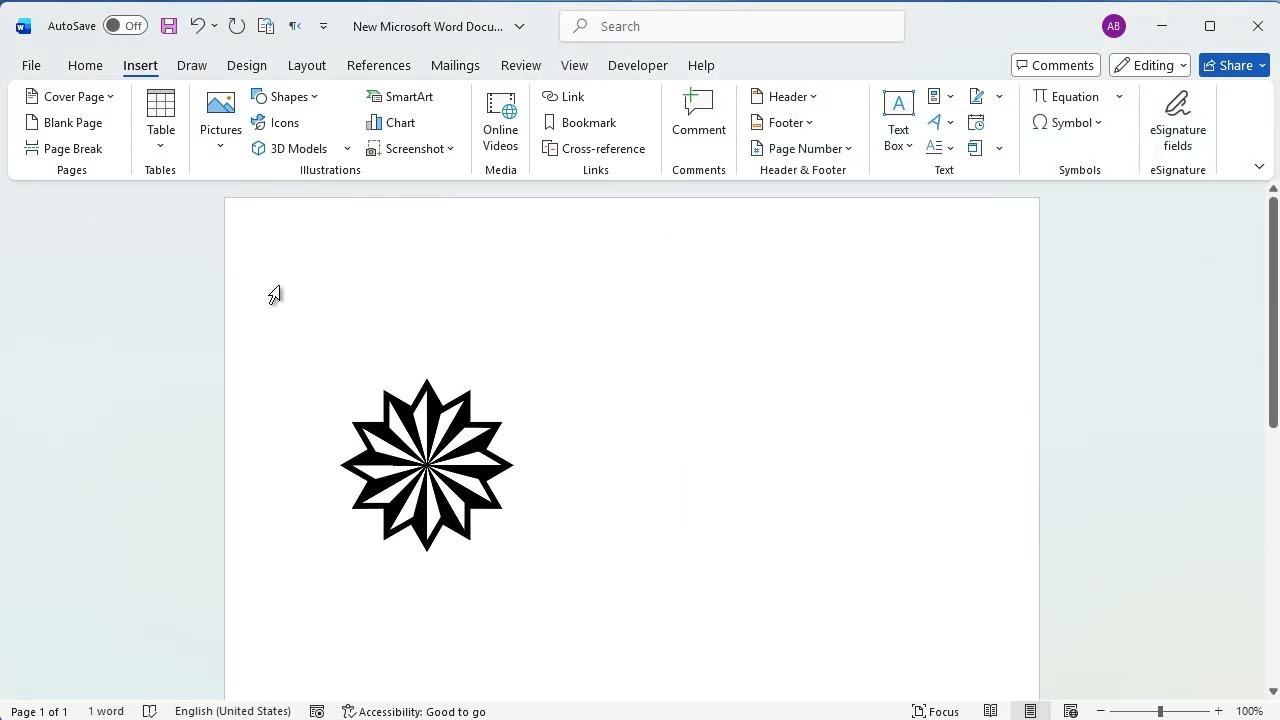Insert a Blank Page

63,122
